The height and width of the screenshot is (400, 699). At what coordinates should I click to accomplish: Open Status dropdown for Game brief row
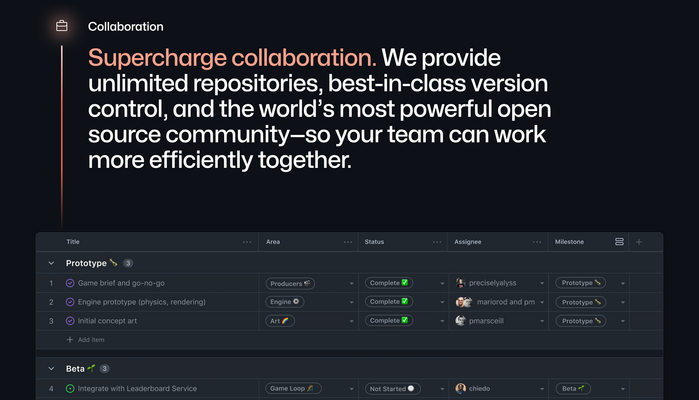tap(442, 283)
